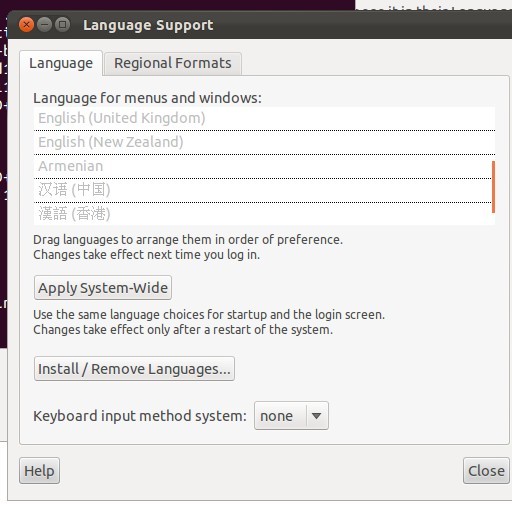Click the Close button
This screenshot has width=512, height=522.
click(x=486, y=471)
